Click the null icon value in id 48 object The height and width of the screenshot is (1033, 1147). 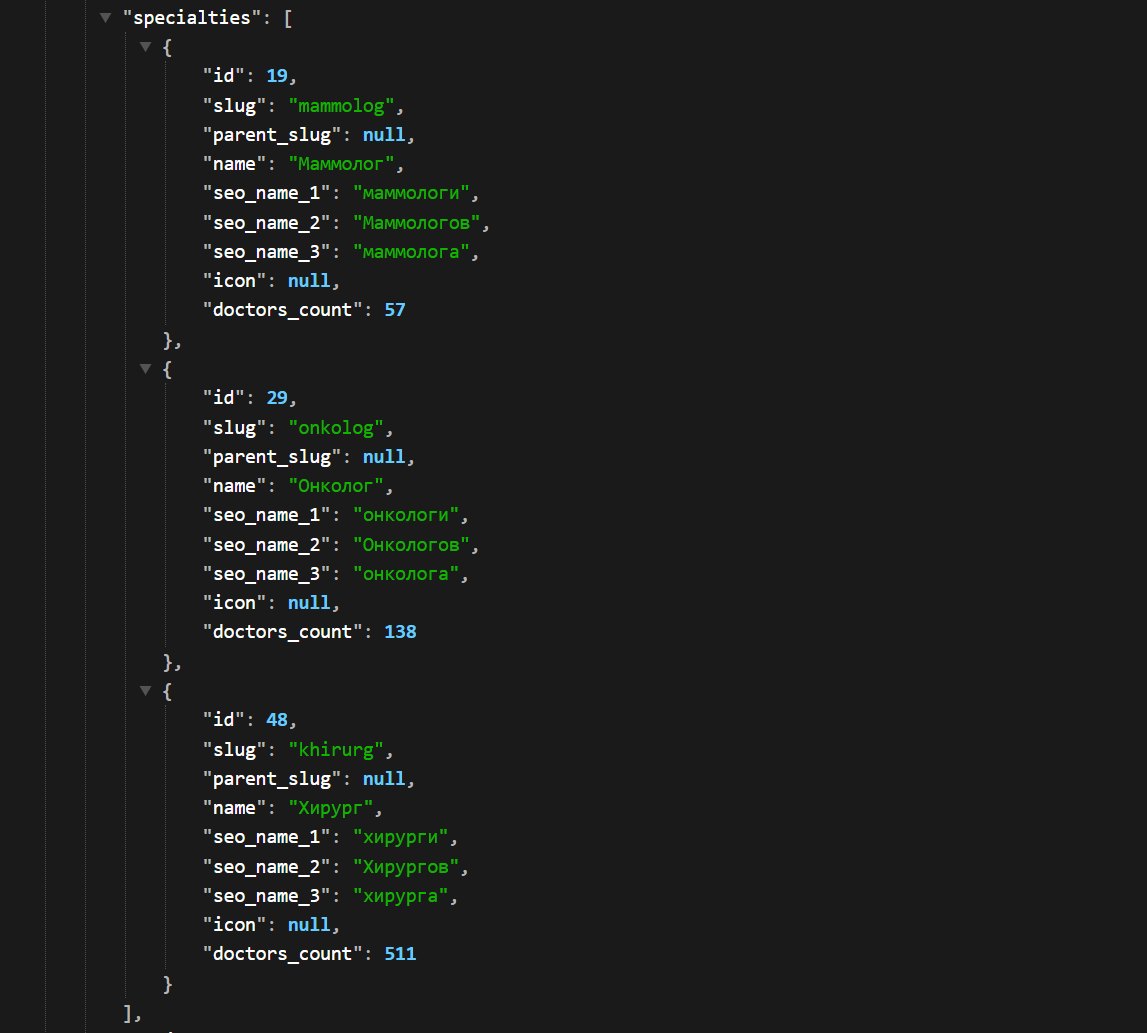[x=309, y=925]
